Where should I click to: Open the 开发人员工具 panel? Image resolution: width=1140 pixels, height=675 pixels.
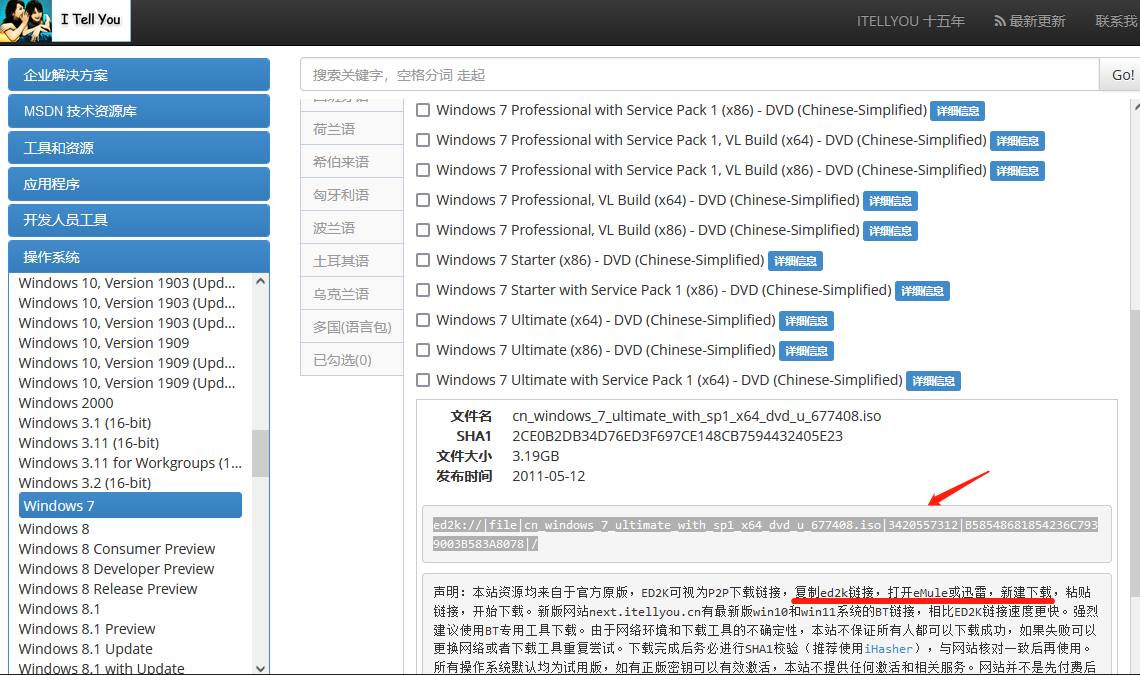pyautogui.click(x=138, y=220)
